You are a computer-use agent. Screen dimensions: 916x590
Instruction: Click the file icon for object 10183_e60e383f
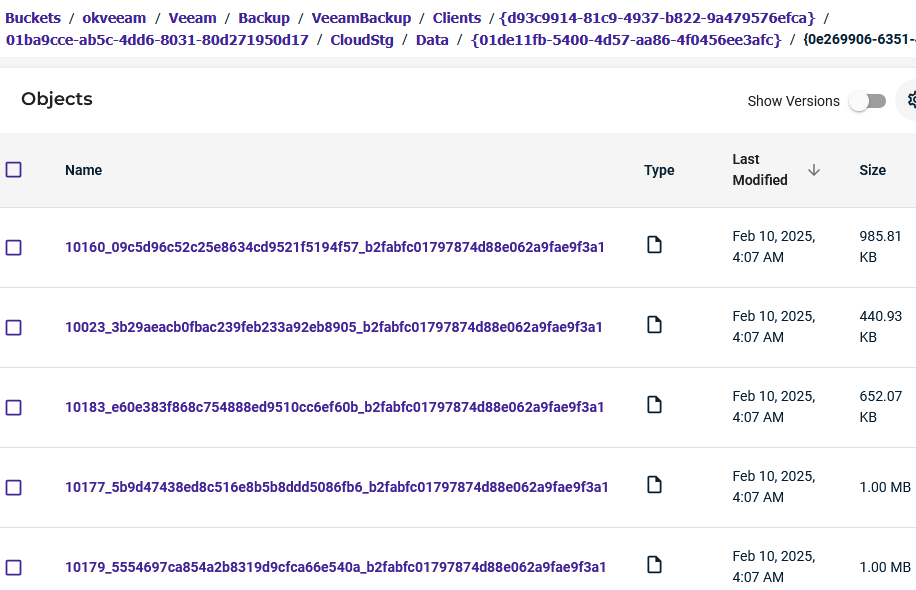point(654,405)
